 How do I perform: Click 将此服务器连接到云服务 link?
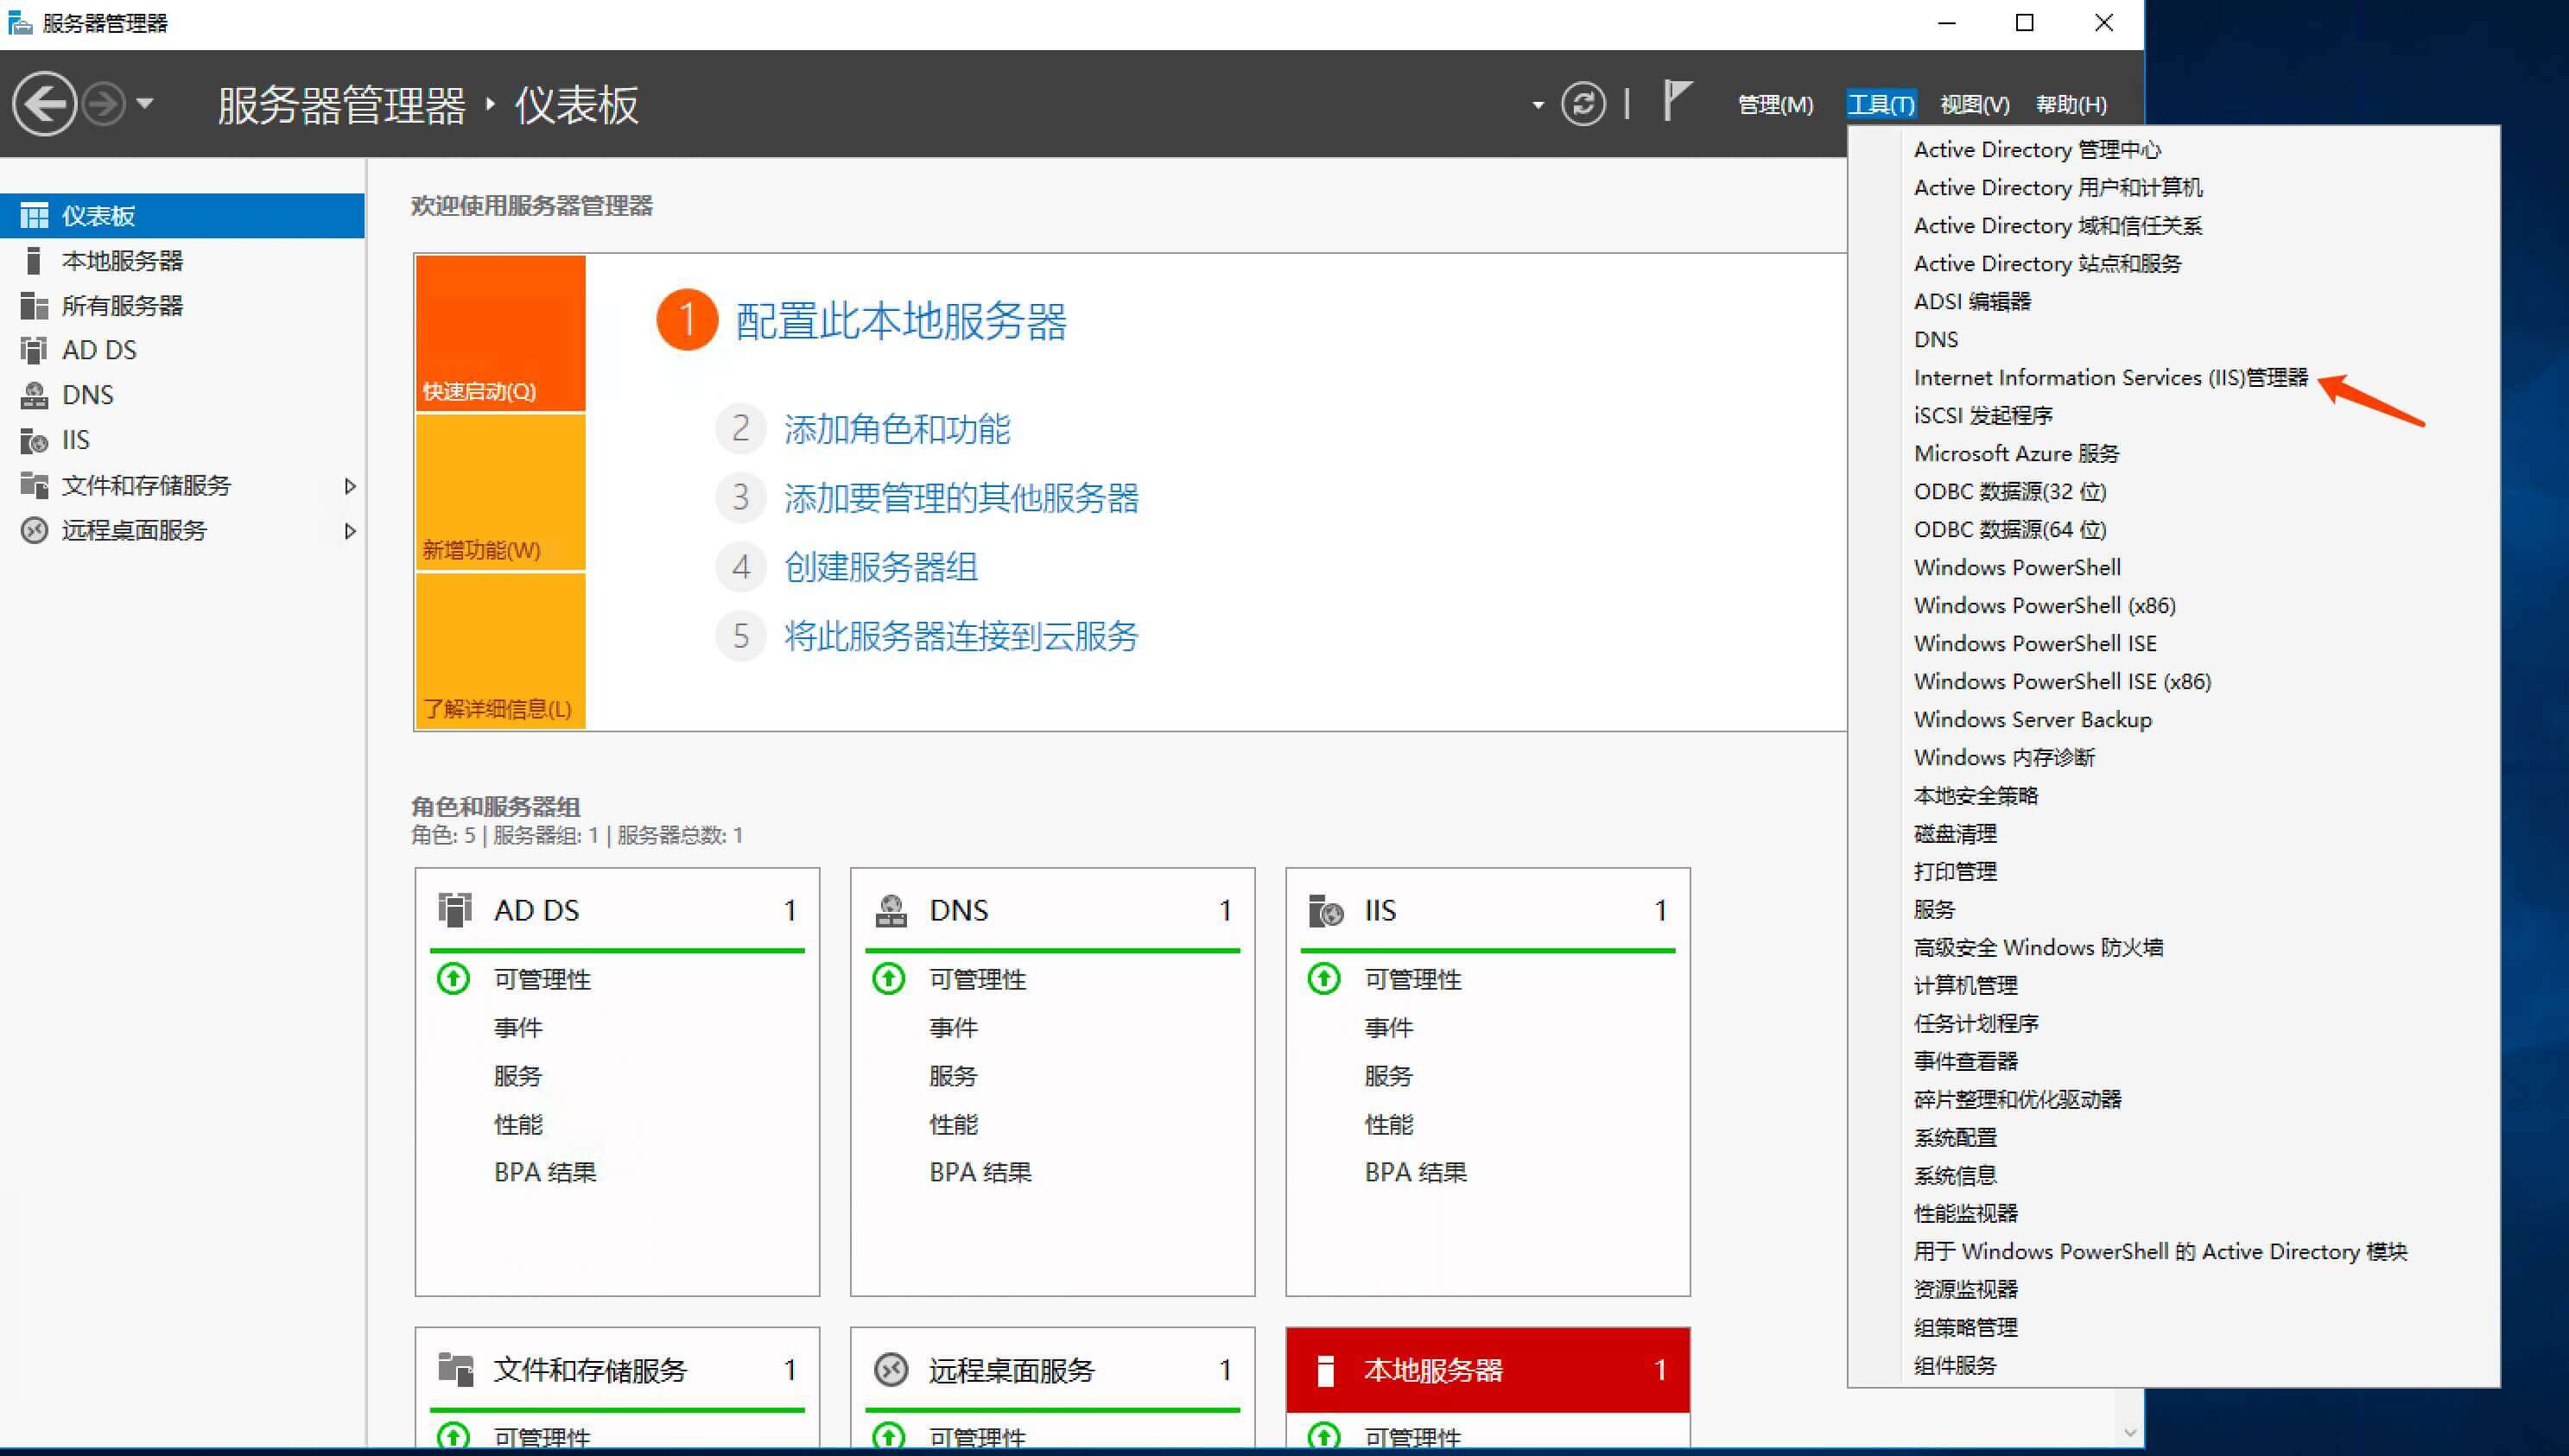coord(961,636)
